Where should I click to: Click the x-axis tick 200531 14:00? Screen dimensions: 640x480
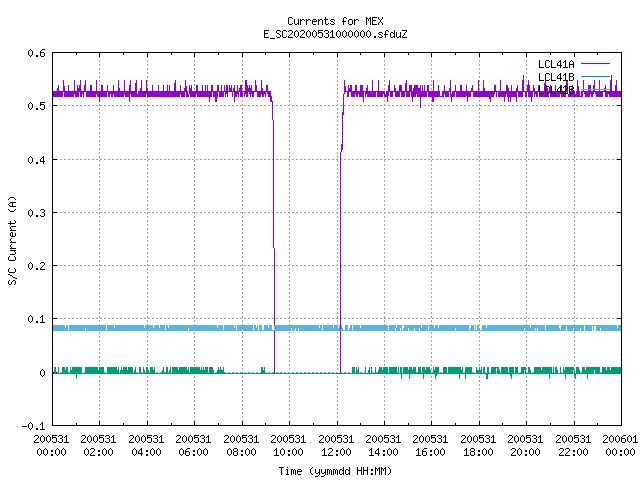pyautogui.click(x=383, y=446)
